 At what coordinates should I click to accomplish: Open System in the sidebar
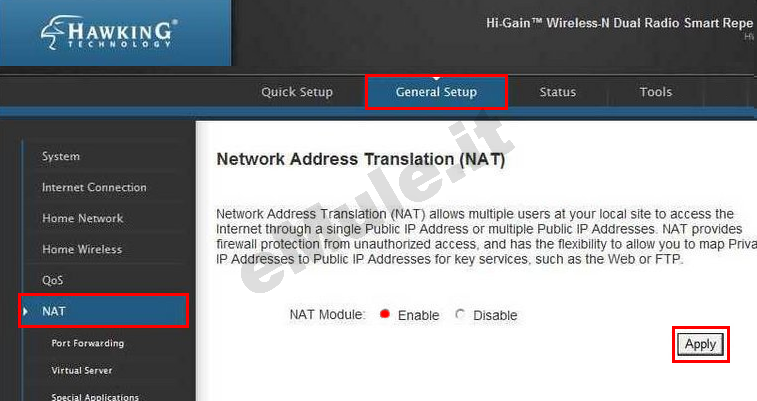pos(61,156)
